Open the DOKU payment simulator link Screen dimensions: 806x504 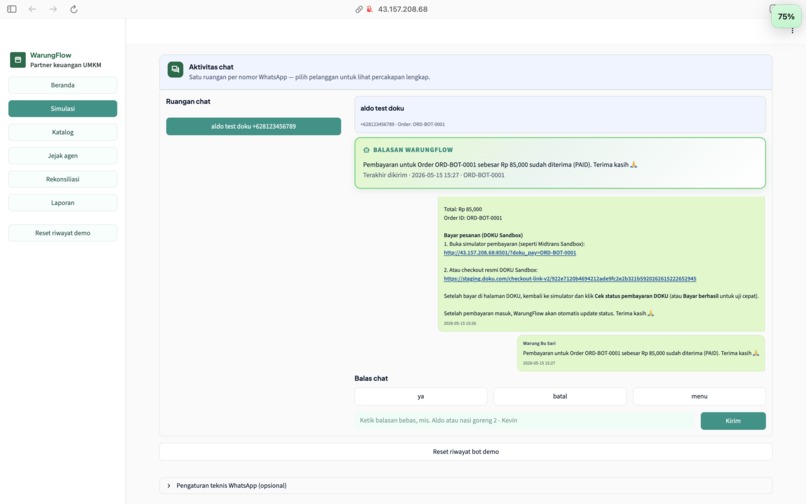coord(509,253)
